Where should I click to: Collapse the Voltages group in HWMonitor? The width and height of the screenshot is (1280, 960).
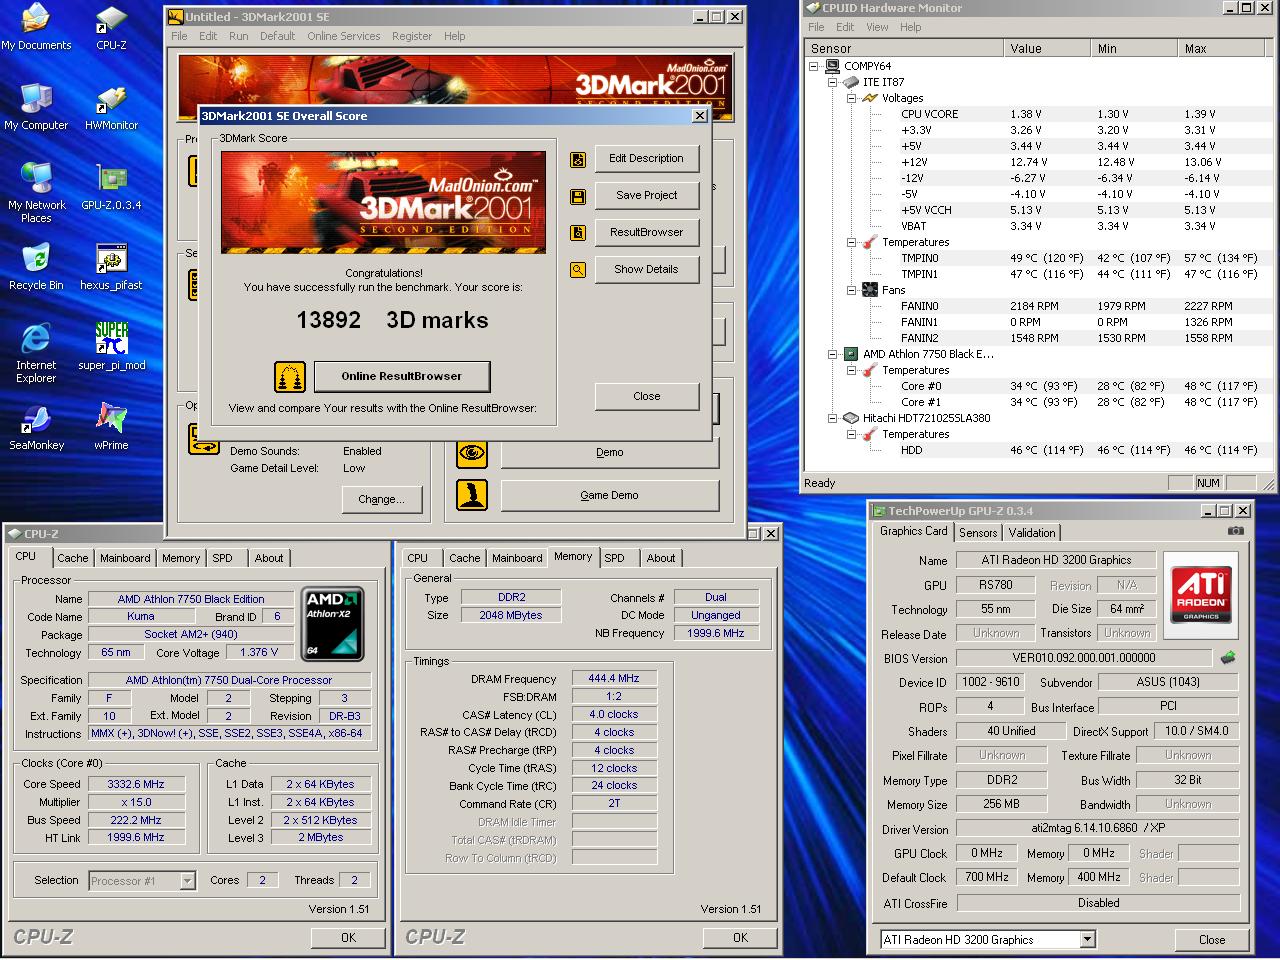[x=851, y=98]
